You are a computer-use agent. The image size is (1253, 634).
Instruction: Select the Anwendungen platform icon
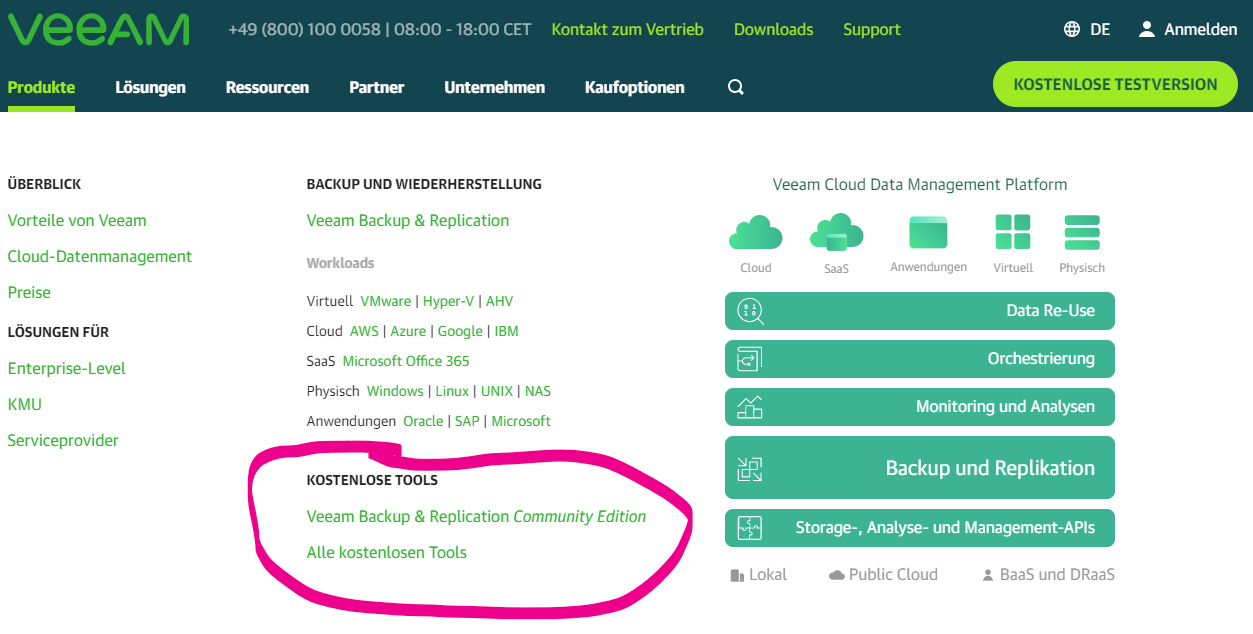[x=928, y=232]
